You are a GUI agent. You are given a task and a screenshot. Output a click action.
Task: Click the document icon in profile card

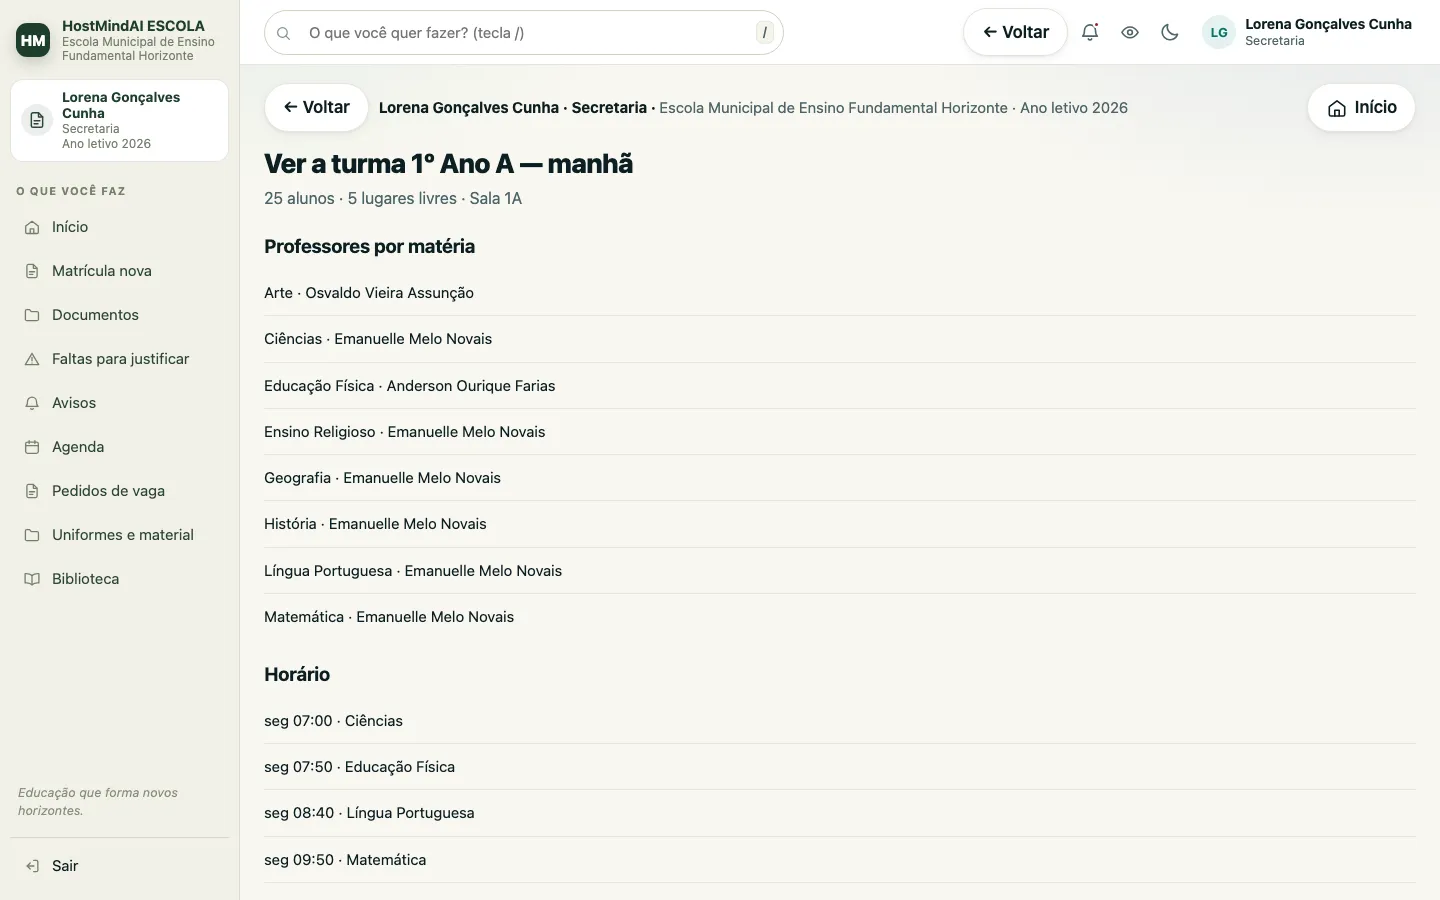point(37,120)
